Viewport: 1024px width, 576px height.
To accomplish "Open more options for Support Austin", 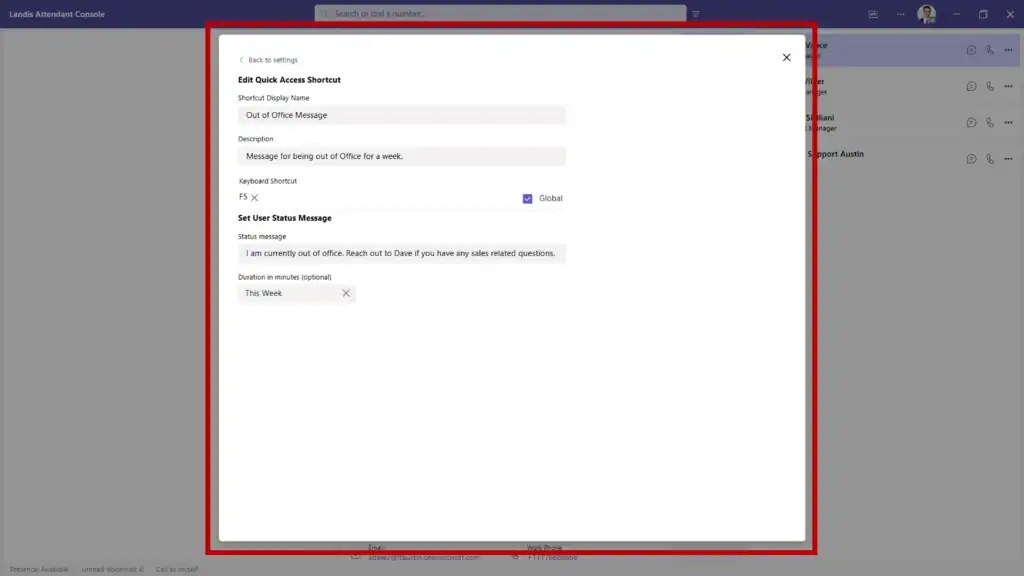I will coord(1008,158).
